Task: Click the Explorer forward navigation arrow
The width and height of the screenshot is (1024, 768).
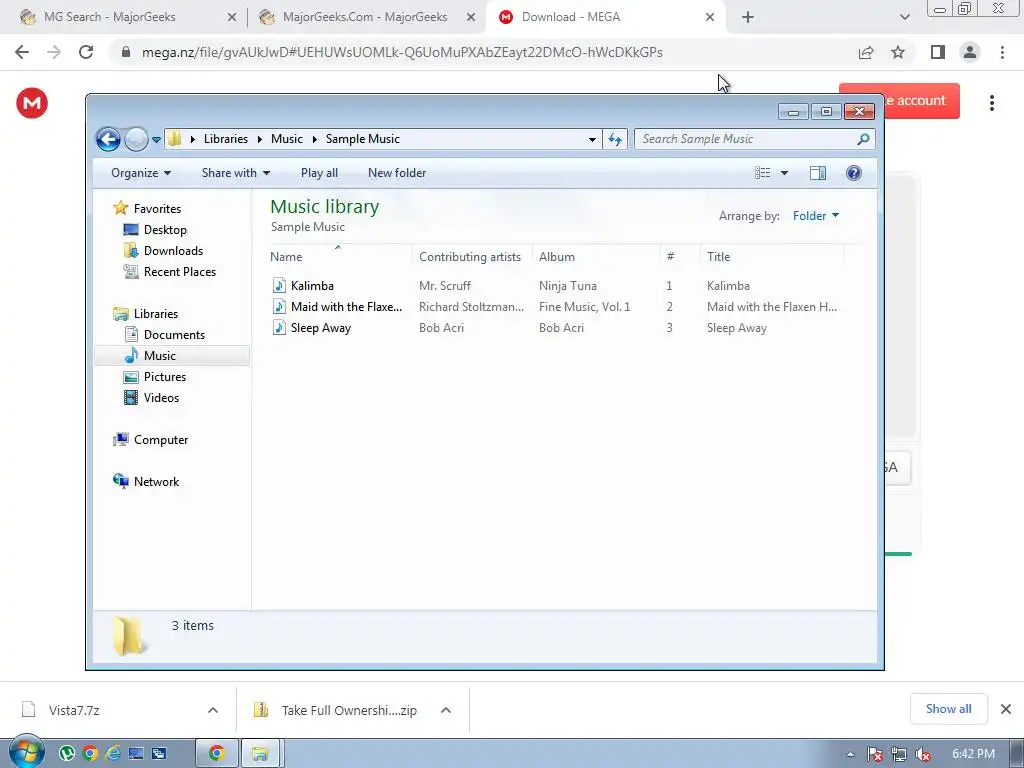Action: point(136,139)
